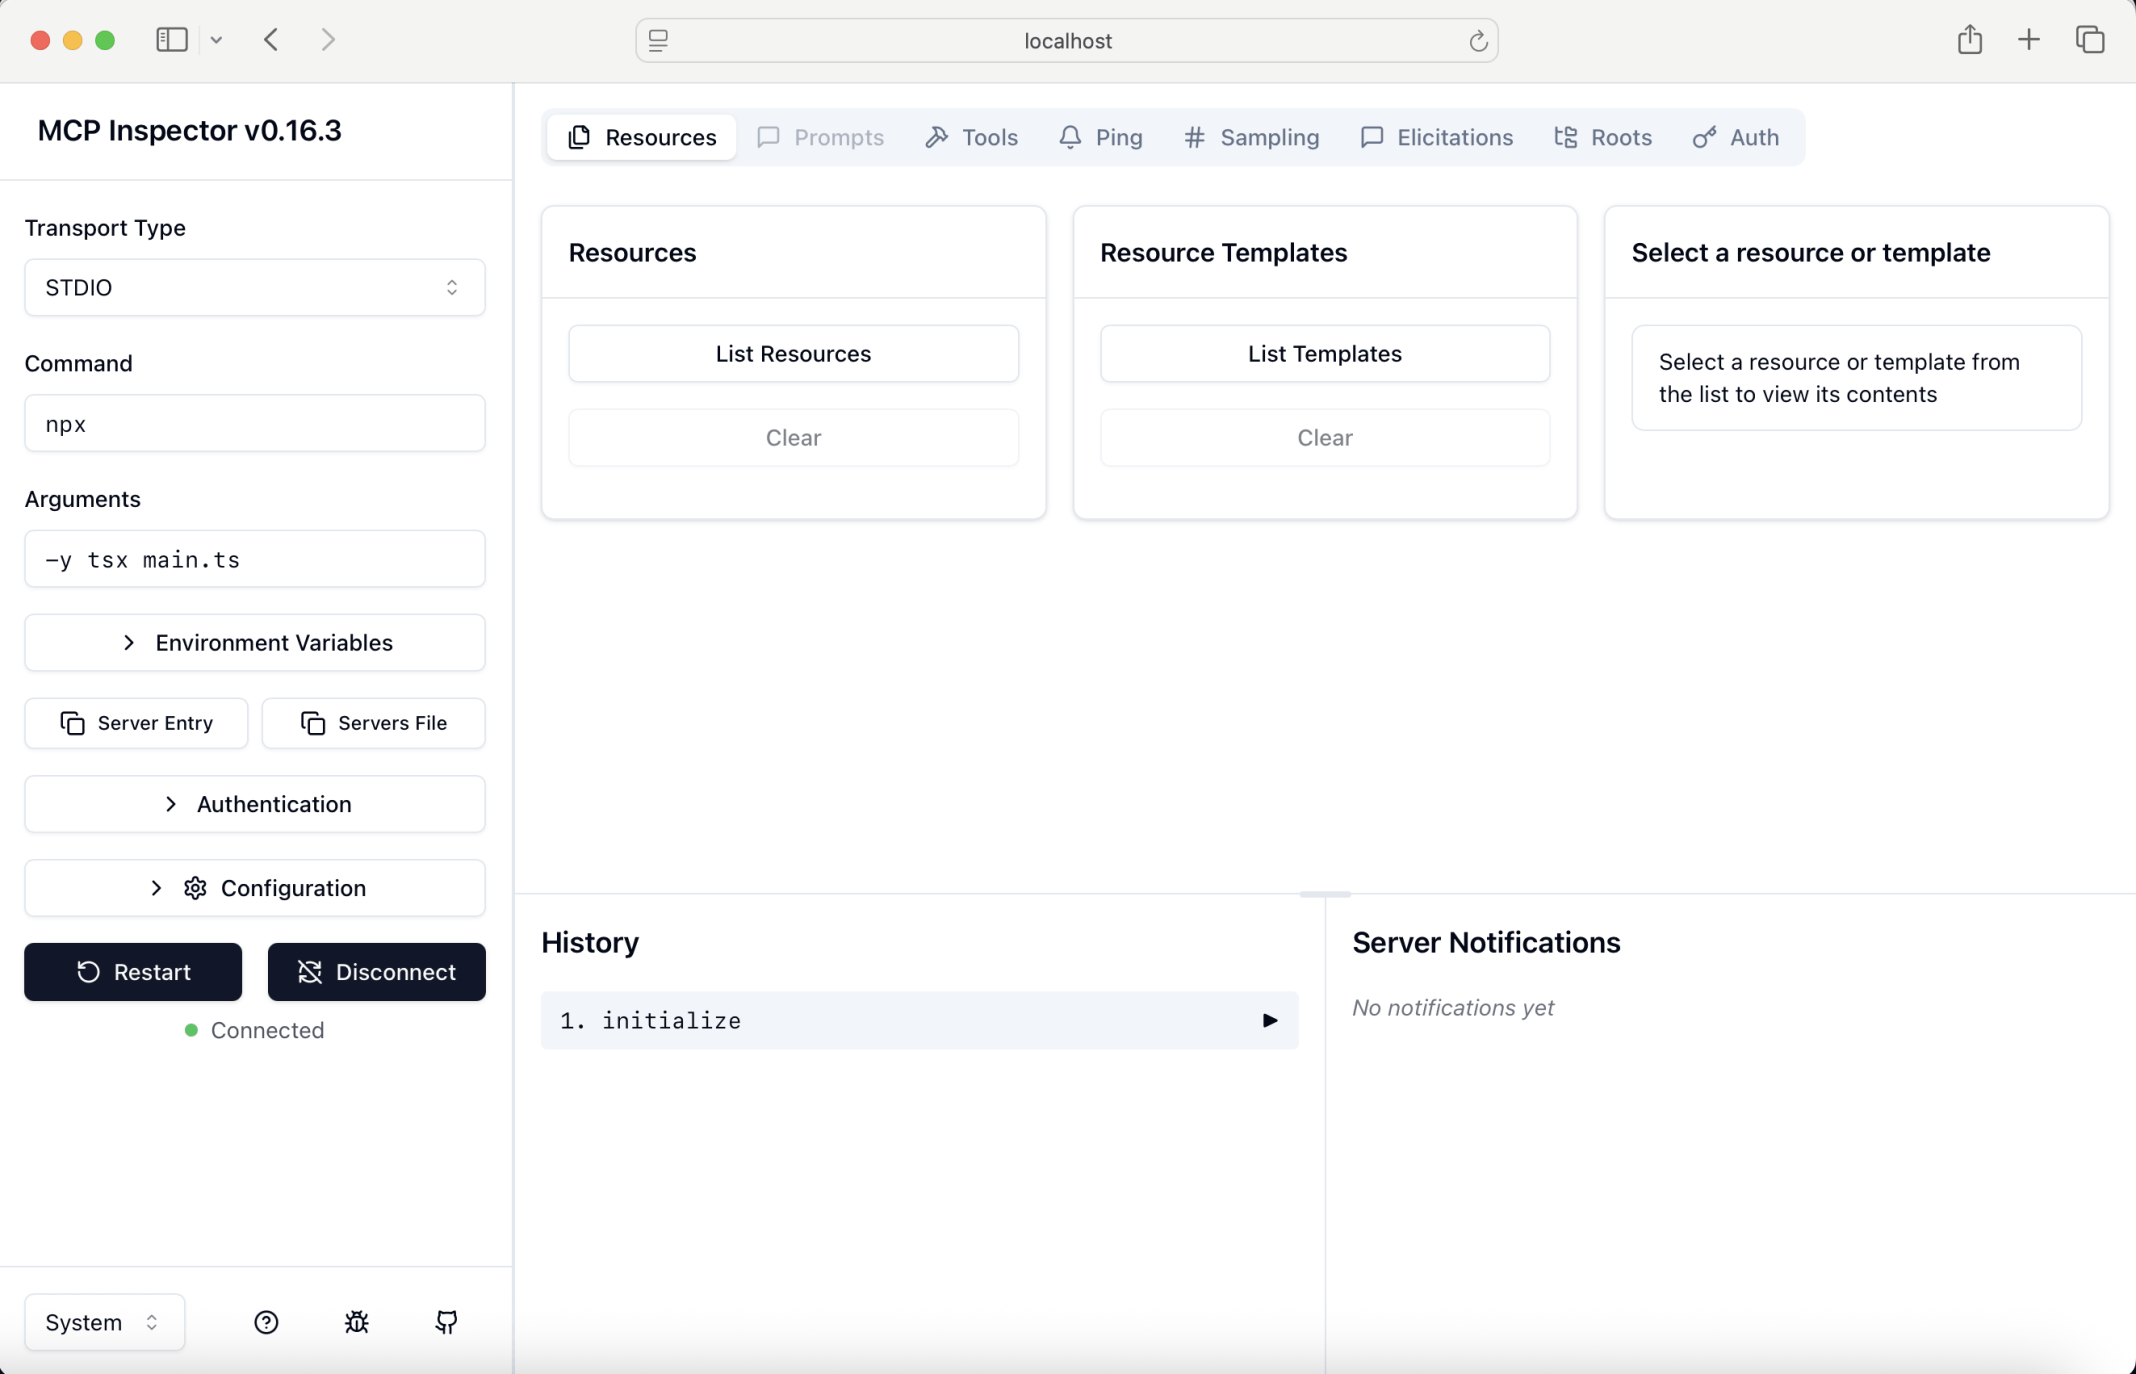The image size is (2136, 1374).
Task: Click the Arguments input field
Action: [x=254, y=559]
